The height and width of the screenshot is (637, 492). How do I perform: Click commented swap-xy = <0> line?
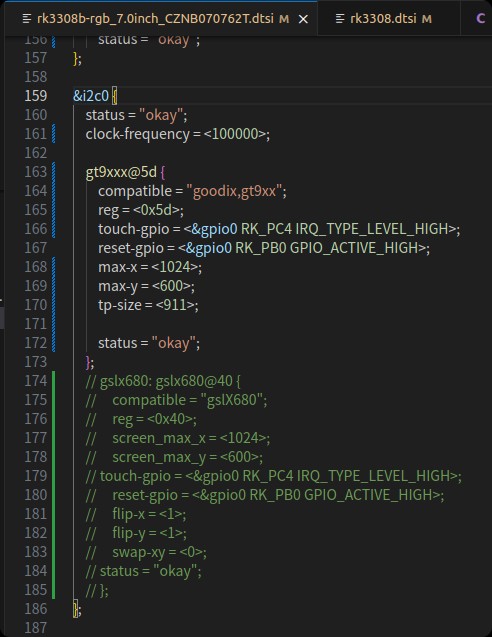click(146, 552)
